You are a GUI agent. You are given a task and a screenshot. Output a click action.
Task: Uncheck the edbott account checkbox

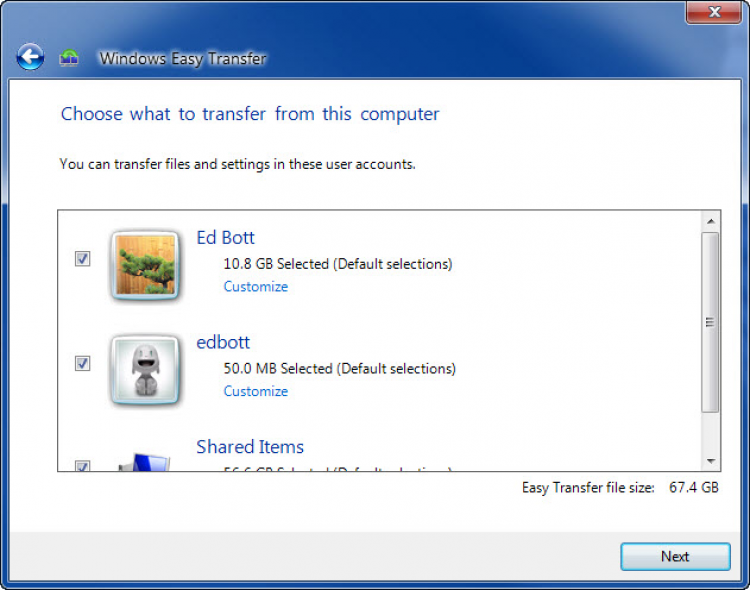point(83,364)
